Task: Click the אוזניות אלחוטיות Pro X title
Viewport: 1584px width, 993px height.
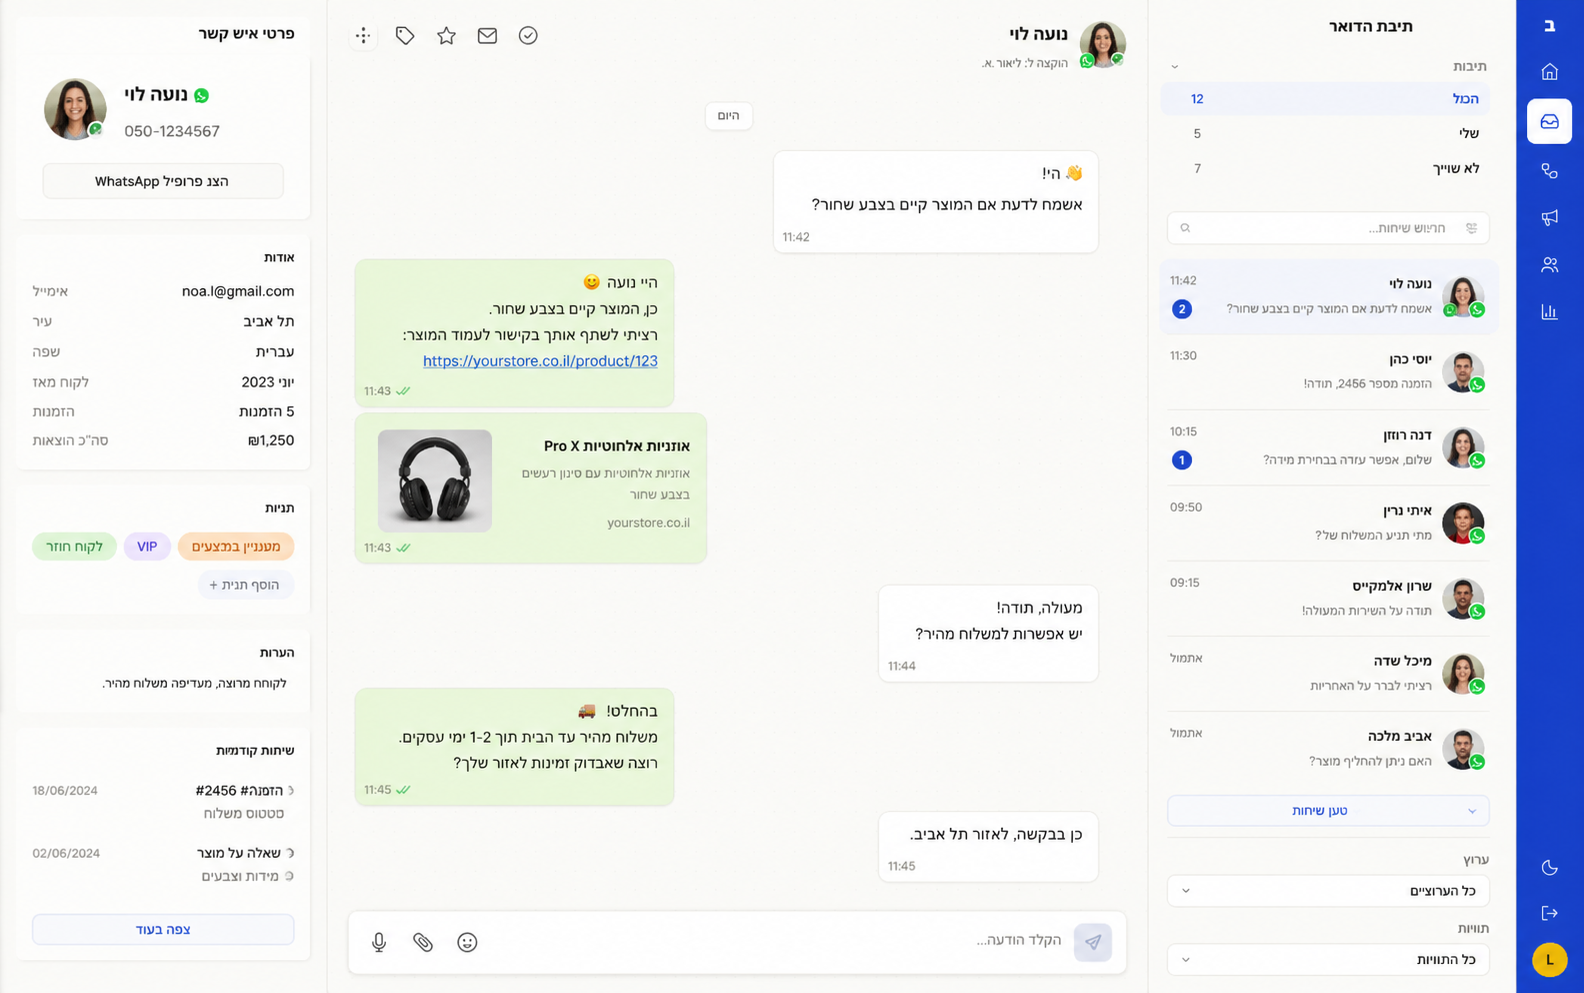Action: 616,446
